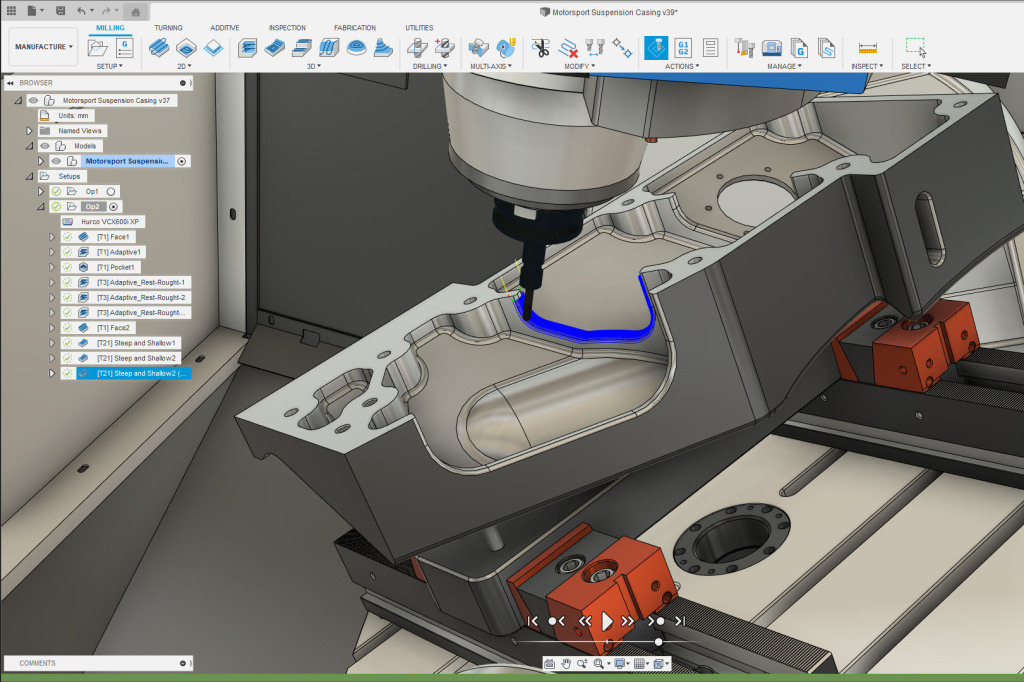Click the Setup Sheet icon in Actions
Image resolution: width=1024 pixels, height=682 pixels.
pos(710,46)
